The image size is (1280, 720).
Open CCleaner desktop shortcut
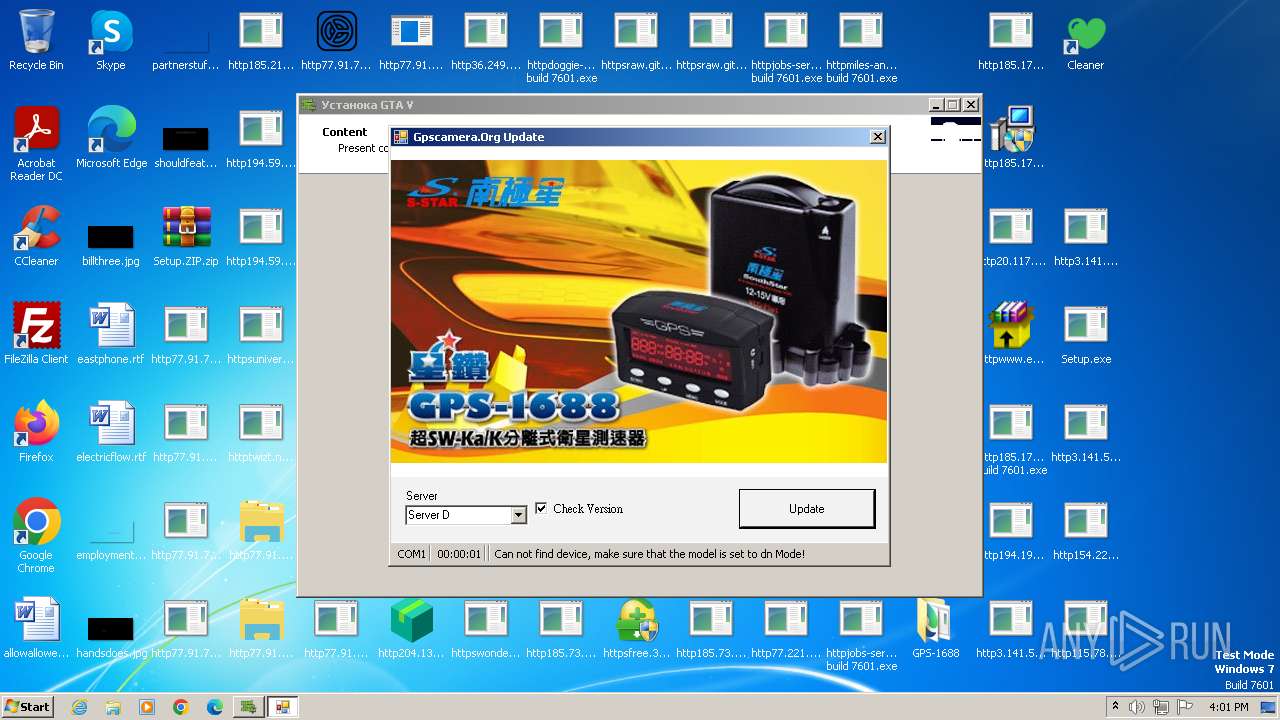[x=36, y=236]
